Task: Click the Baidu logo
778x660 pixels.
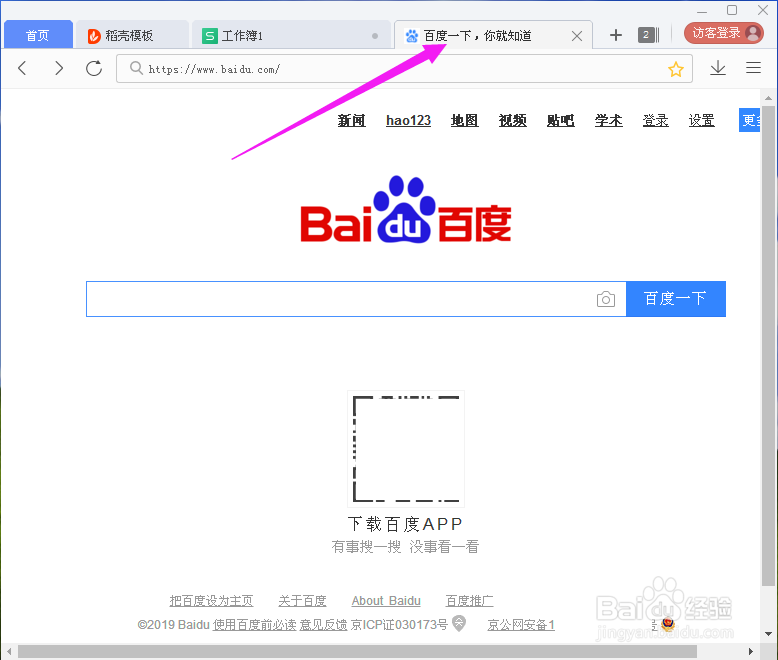Action: 406,209
